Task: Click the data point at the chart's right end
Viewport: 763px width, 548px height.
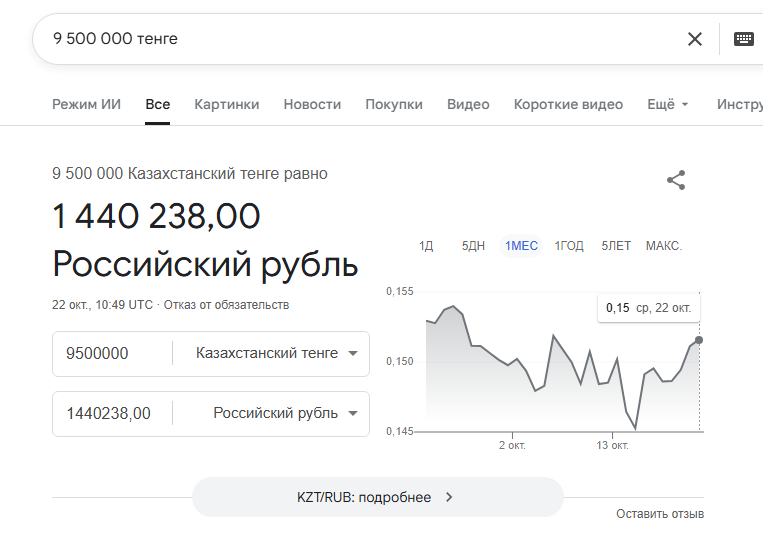Action: click(699, 340)
